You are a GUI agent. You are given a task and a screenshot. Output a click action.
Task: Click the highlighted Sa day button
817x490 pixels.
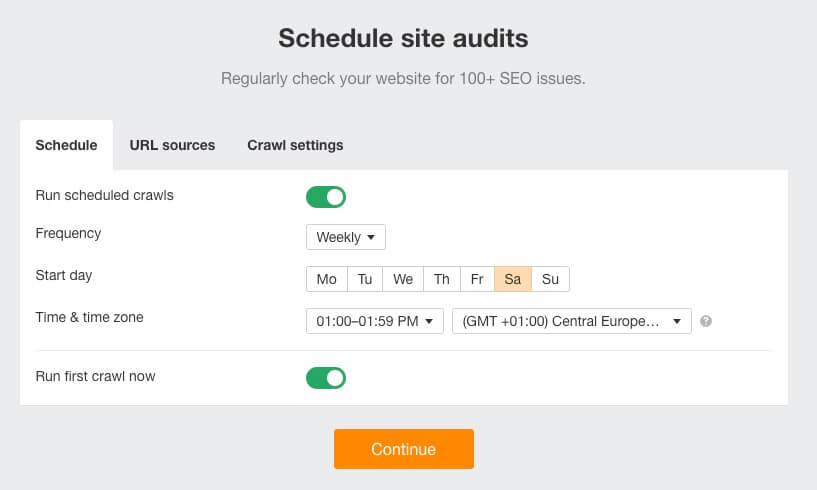pos(513,279)
